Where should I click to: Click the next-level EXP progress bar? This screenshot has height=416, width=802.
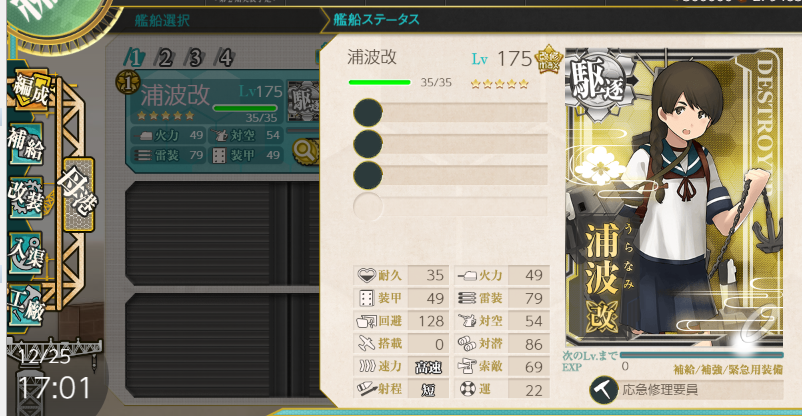(x=701, y=355)
